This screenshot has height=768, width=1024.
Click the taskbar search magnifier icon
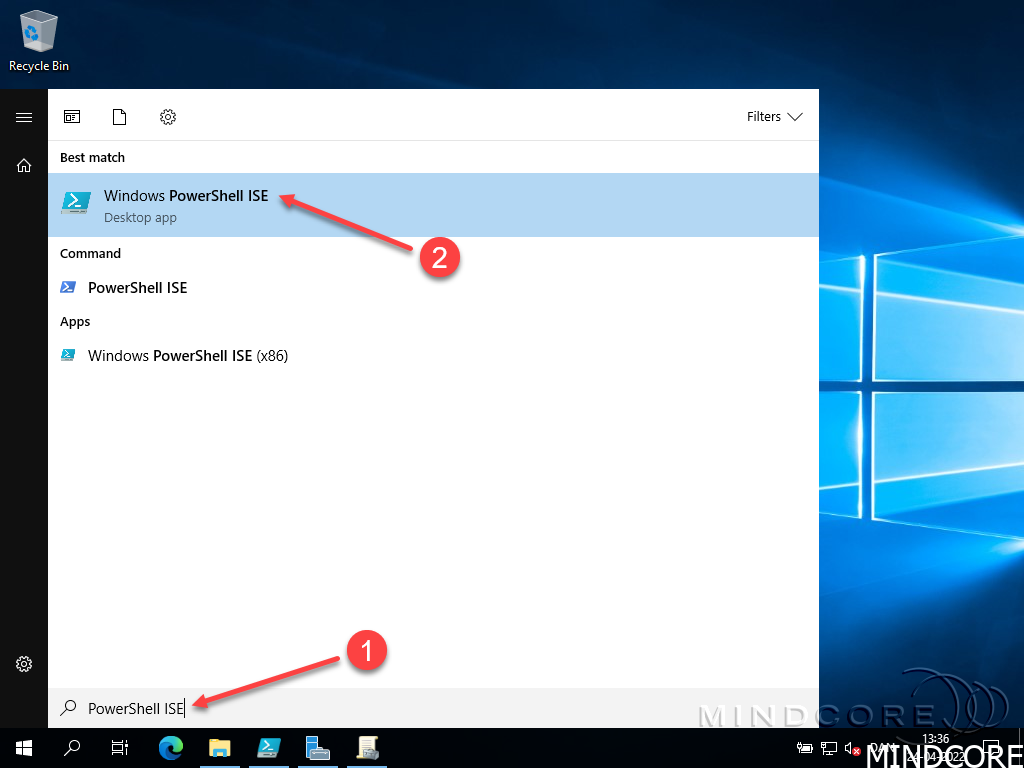pos(72,747)
